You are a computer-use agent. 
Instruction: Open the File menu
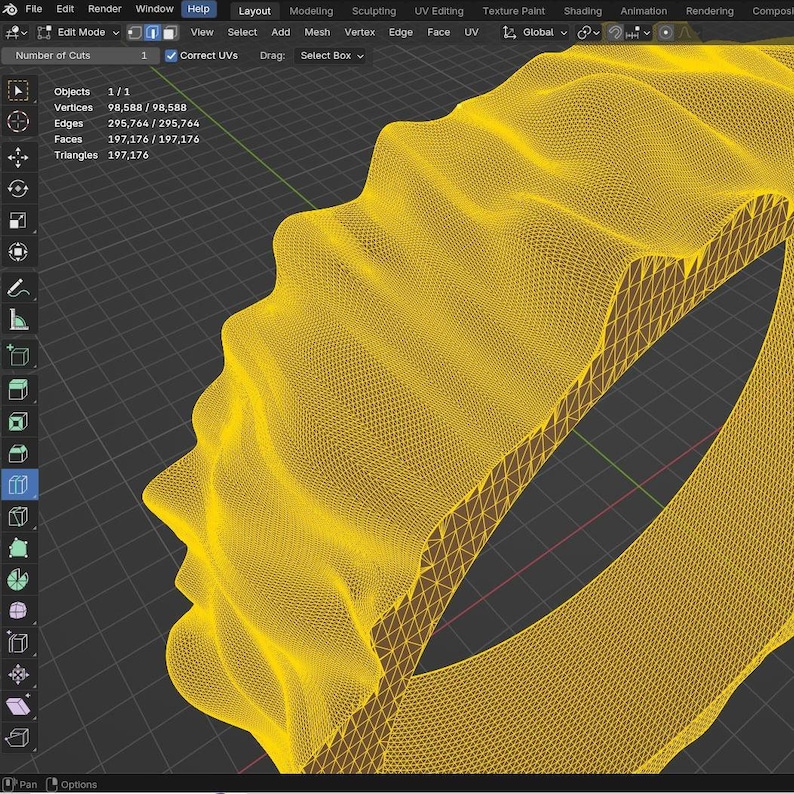point(33,9)
